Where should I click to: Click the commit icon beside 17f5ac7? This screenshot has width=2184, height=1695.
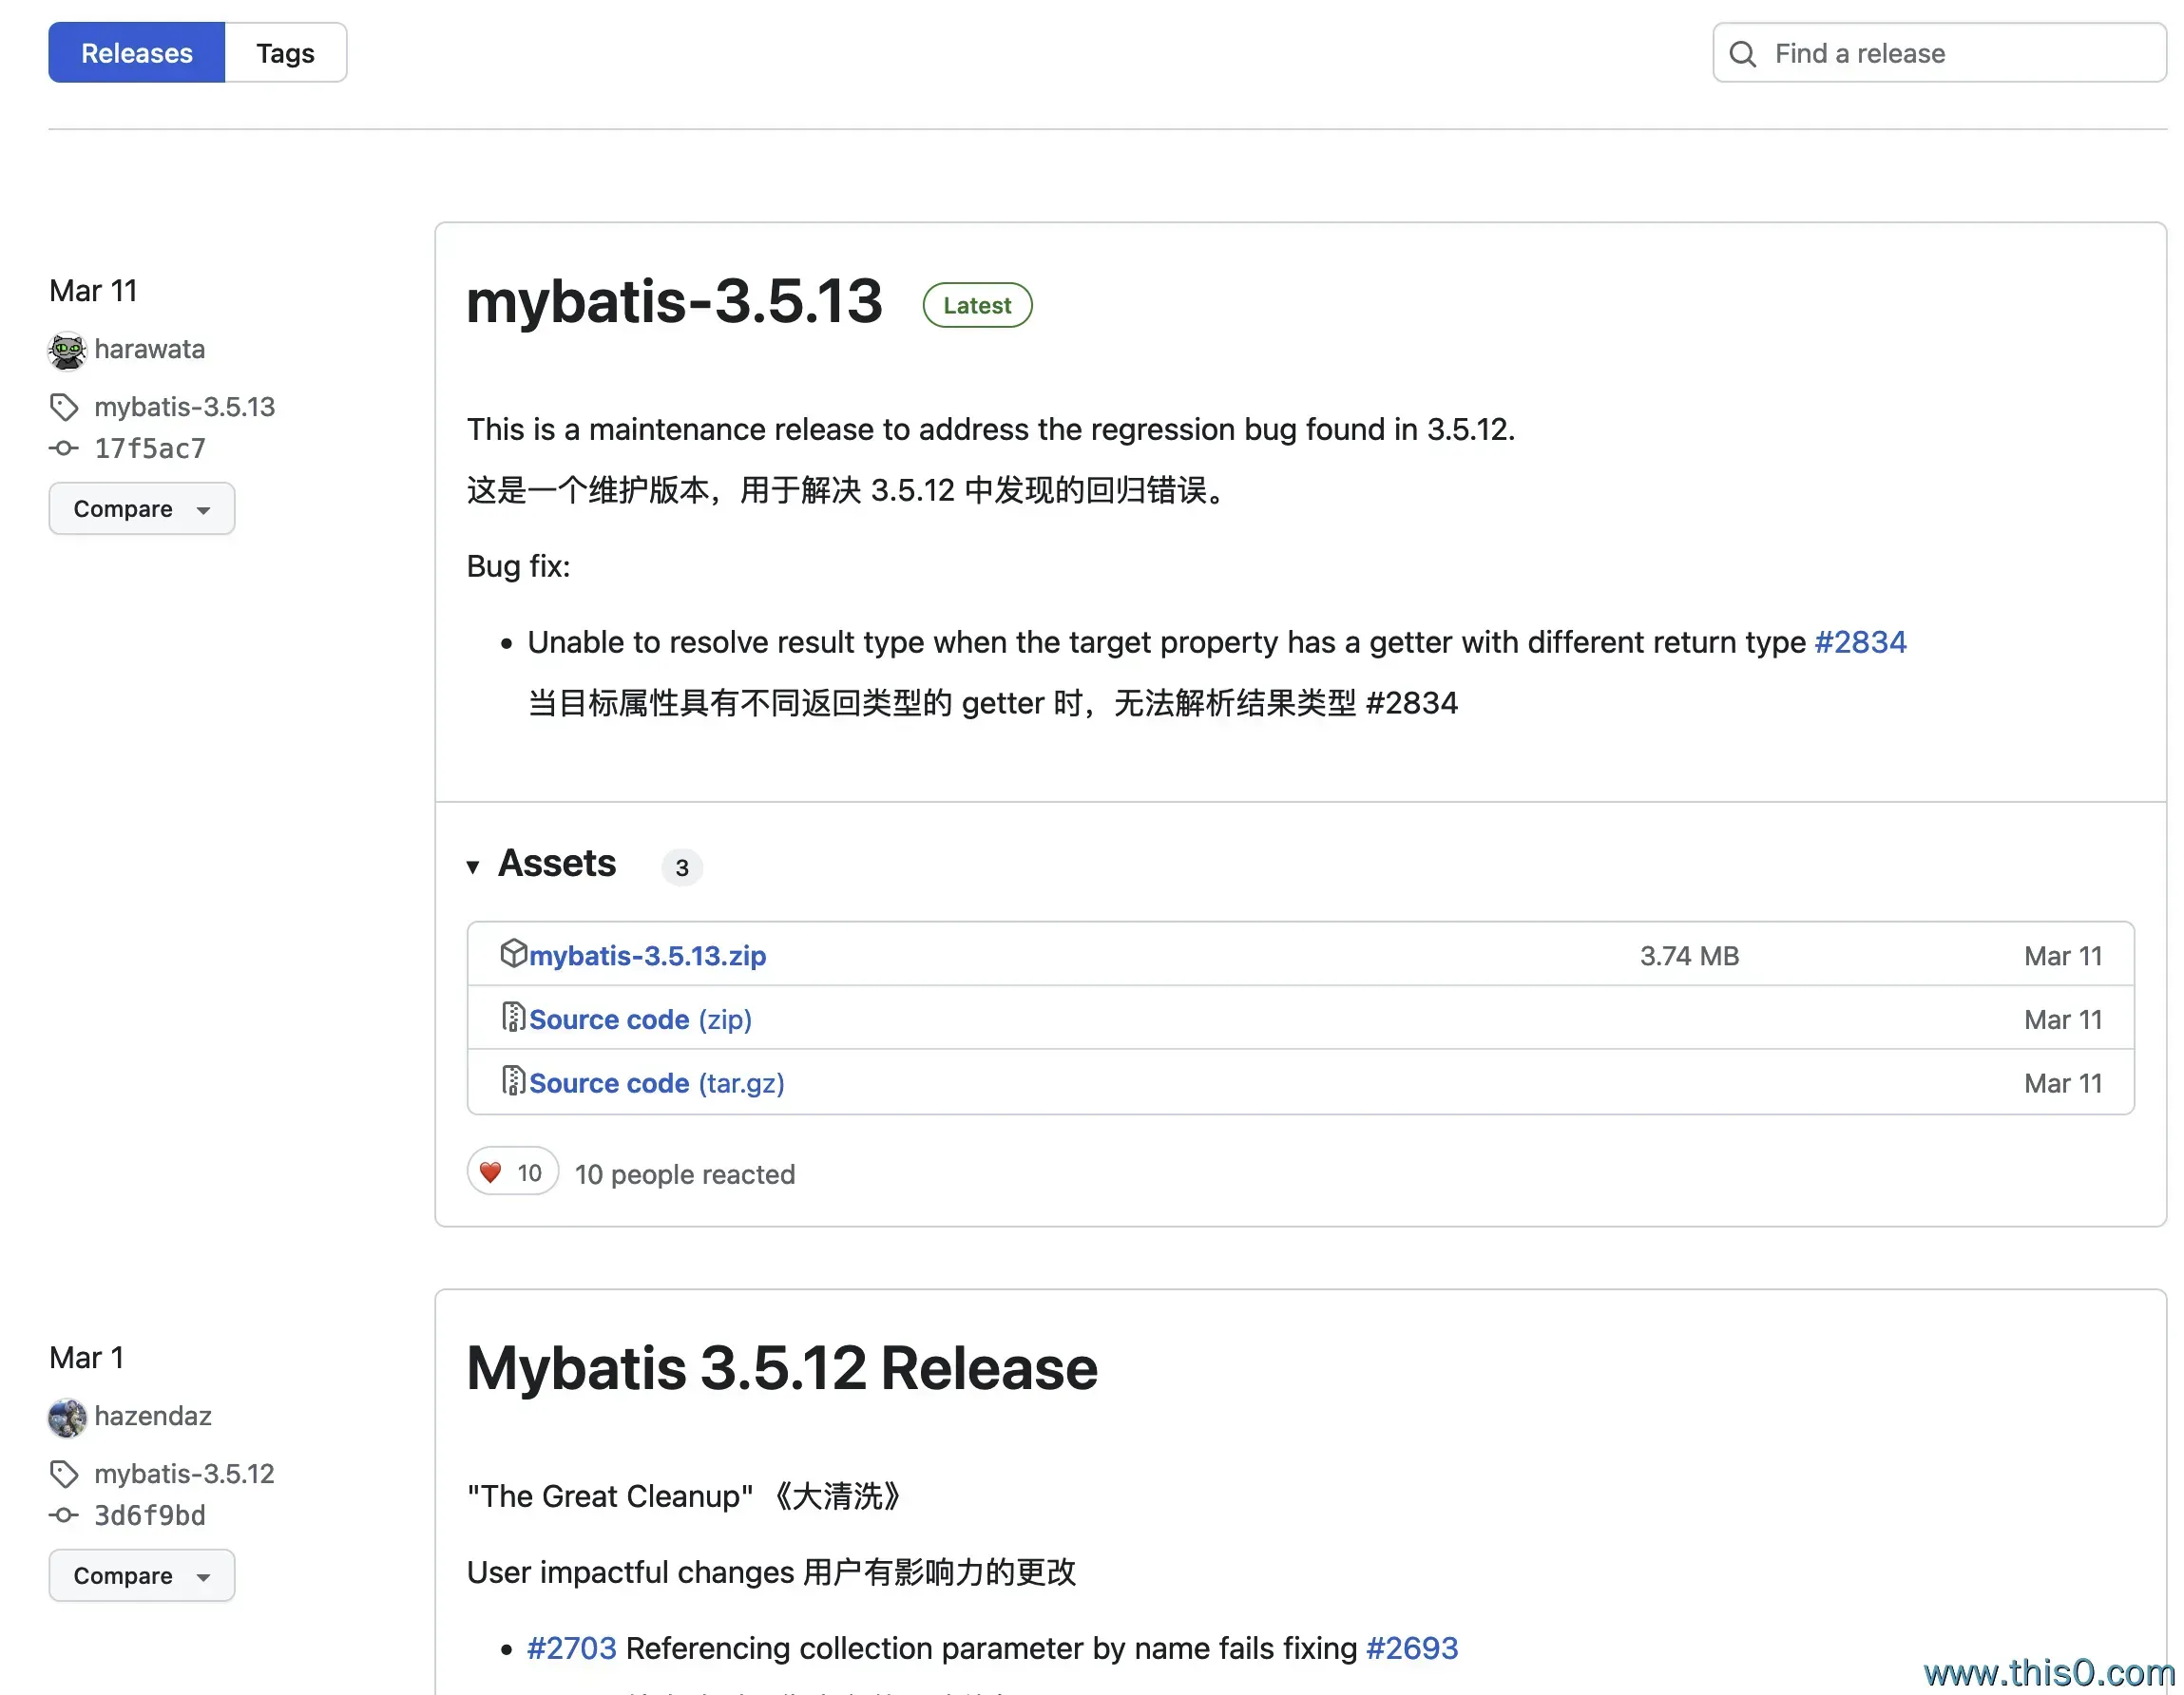(64, 448)
